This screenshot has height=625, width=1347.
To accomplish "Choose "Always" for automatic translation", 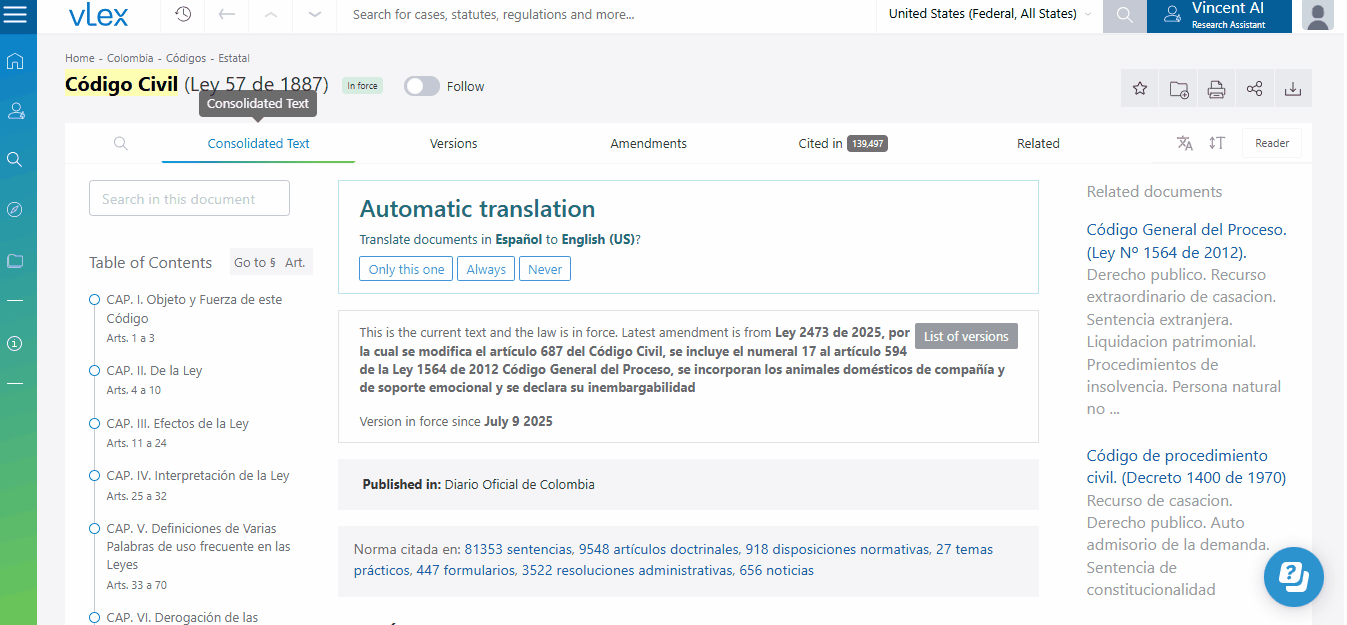I will pos(486,269).
